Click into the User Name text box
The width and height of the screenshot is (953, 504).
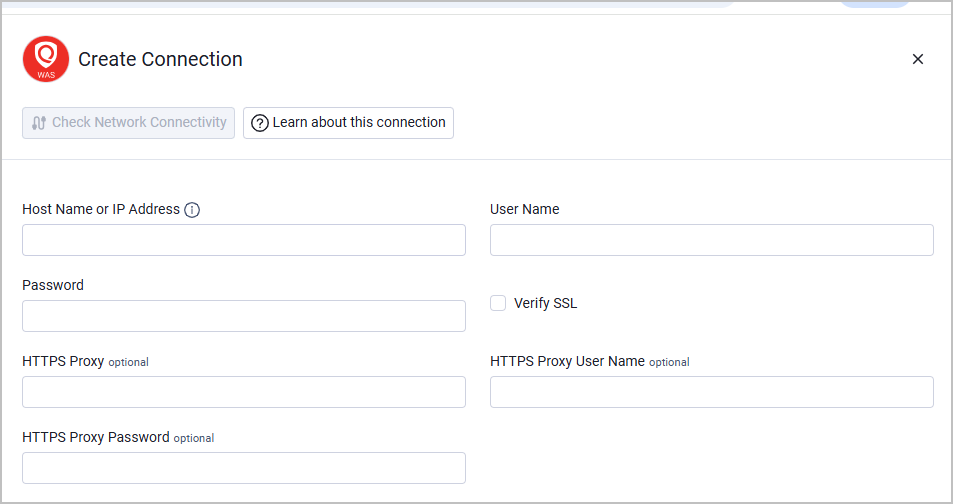tap(712, 240)
